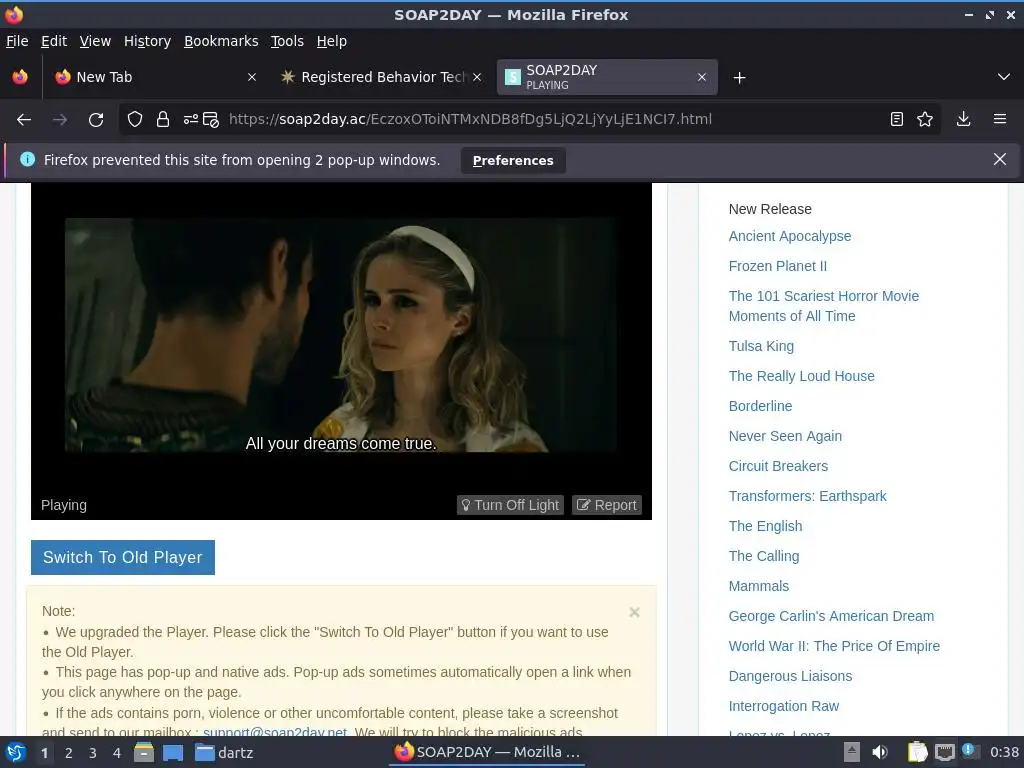Reload the current page
Image resolution: width=1024 pixels, height=768 pixels.
pyautogui.click(x=96, y=120)
